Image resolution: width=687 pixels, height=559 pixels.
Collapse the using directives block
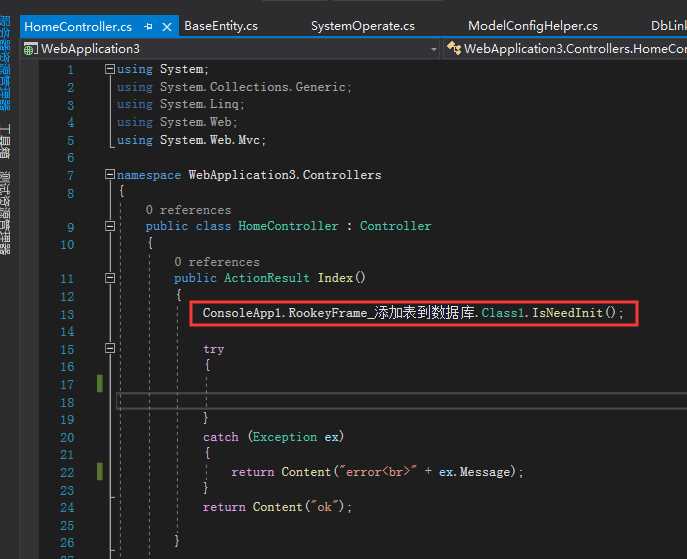(x=110, y=69)
